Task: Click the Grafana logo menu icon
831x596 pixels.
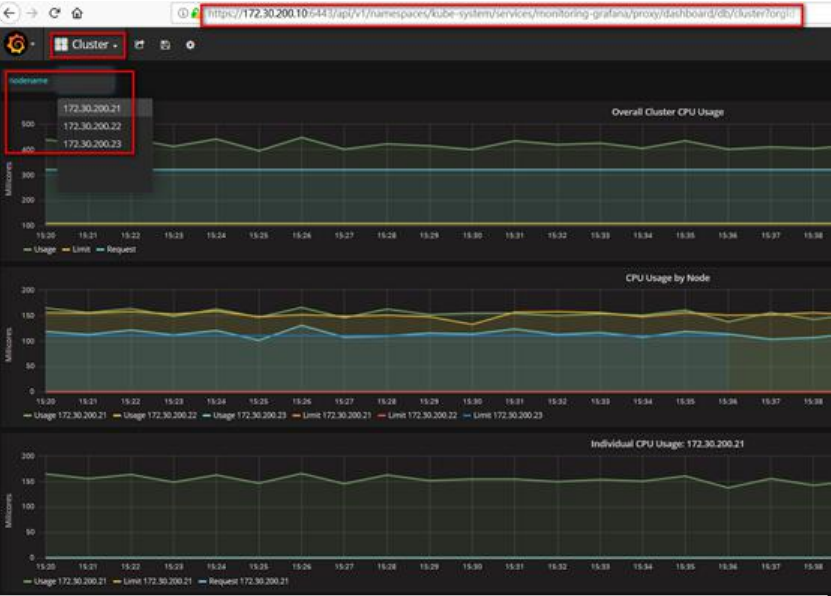Action: tap(16, 45)
